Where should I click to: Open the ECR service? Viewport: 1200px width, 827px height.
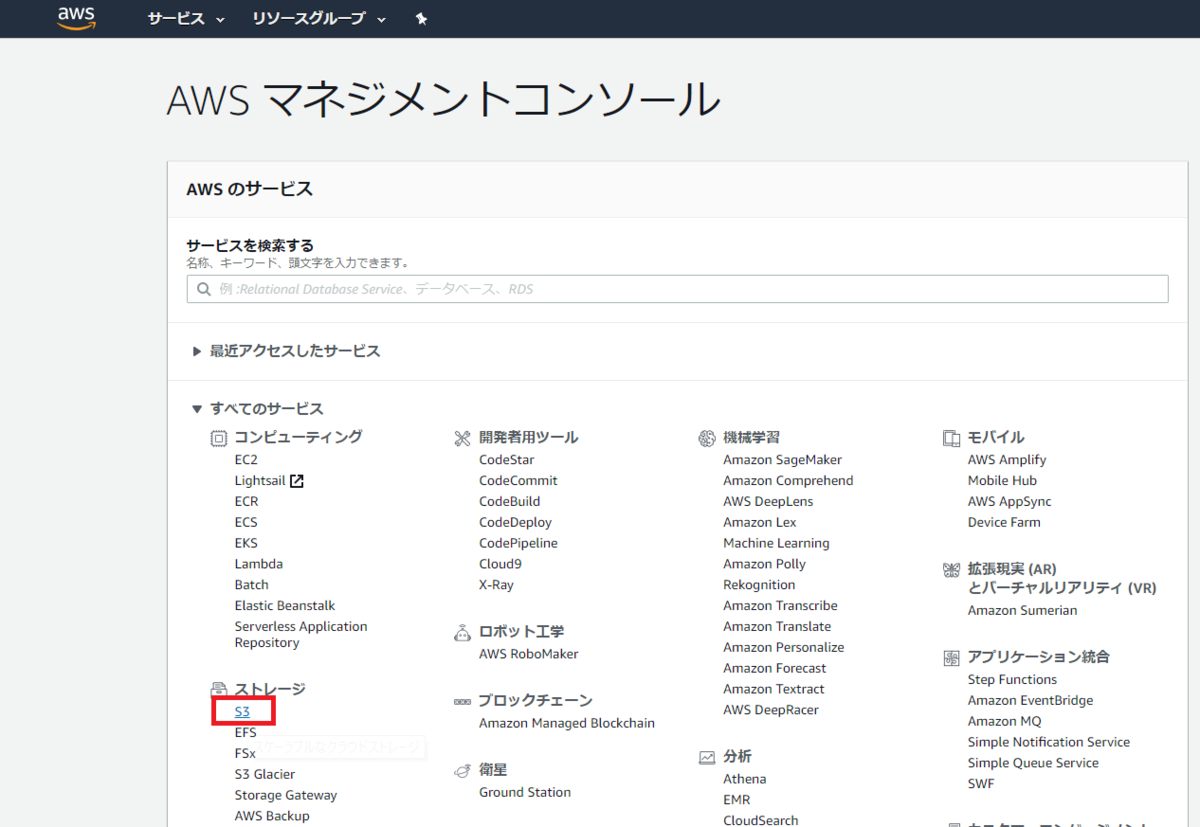click(x=246, y=502)
